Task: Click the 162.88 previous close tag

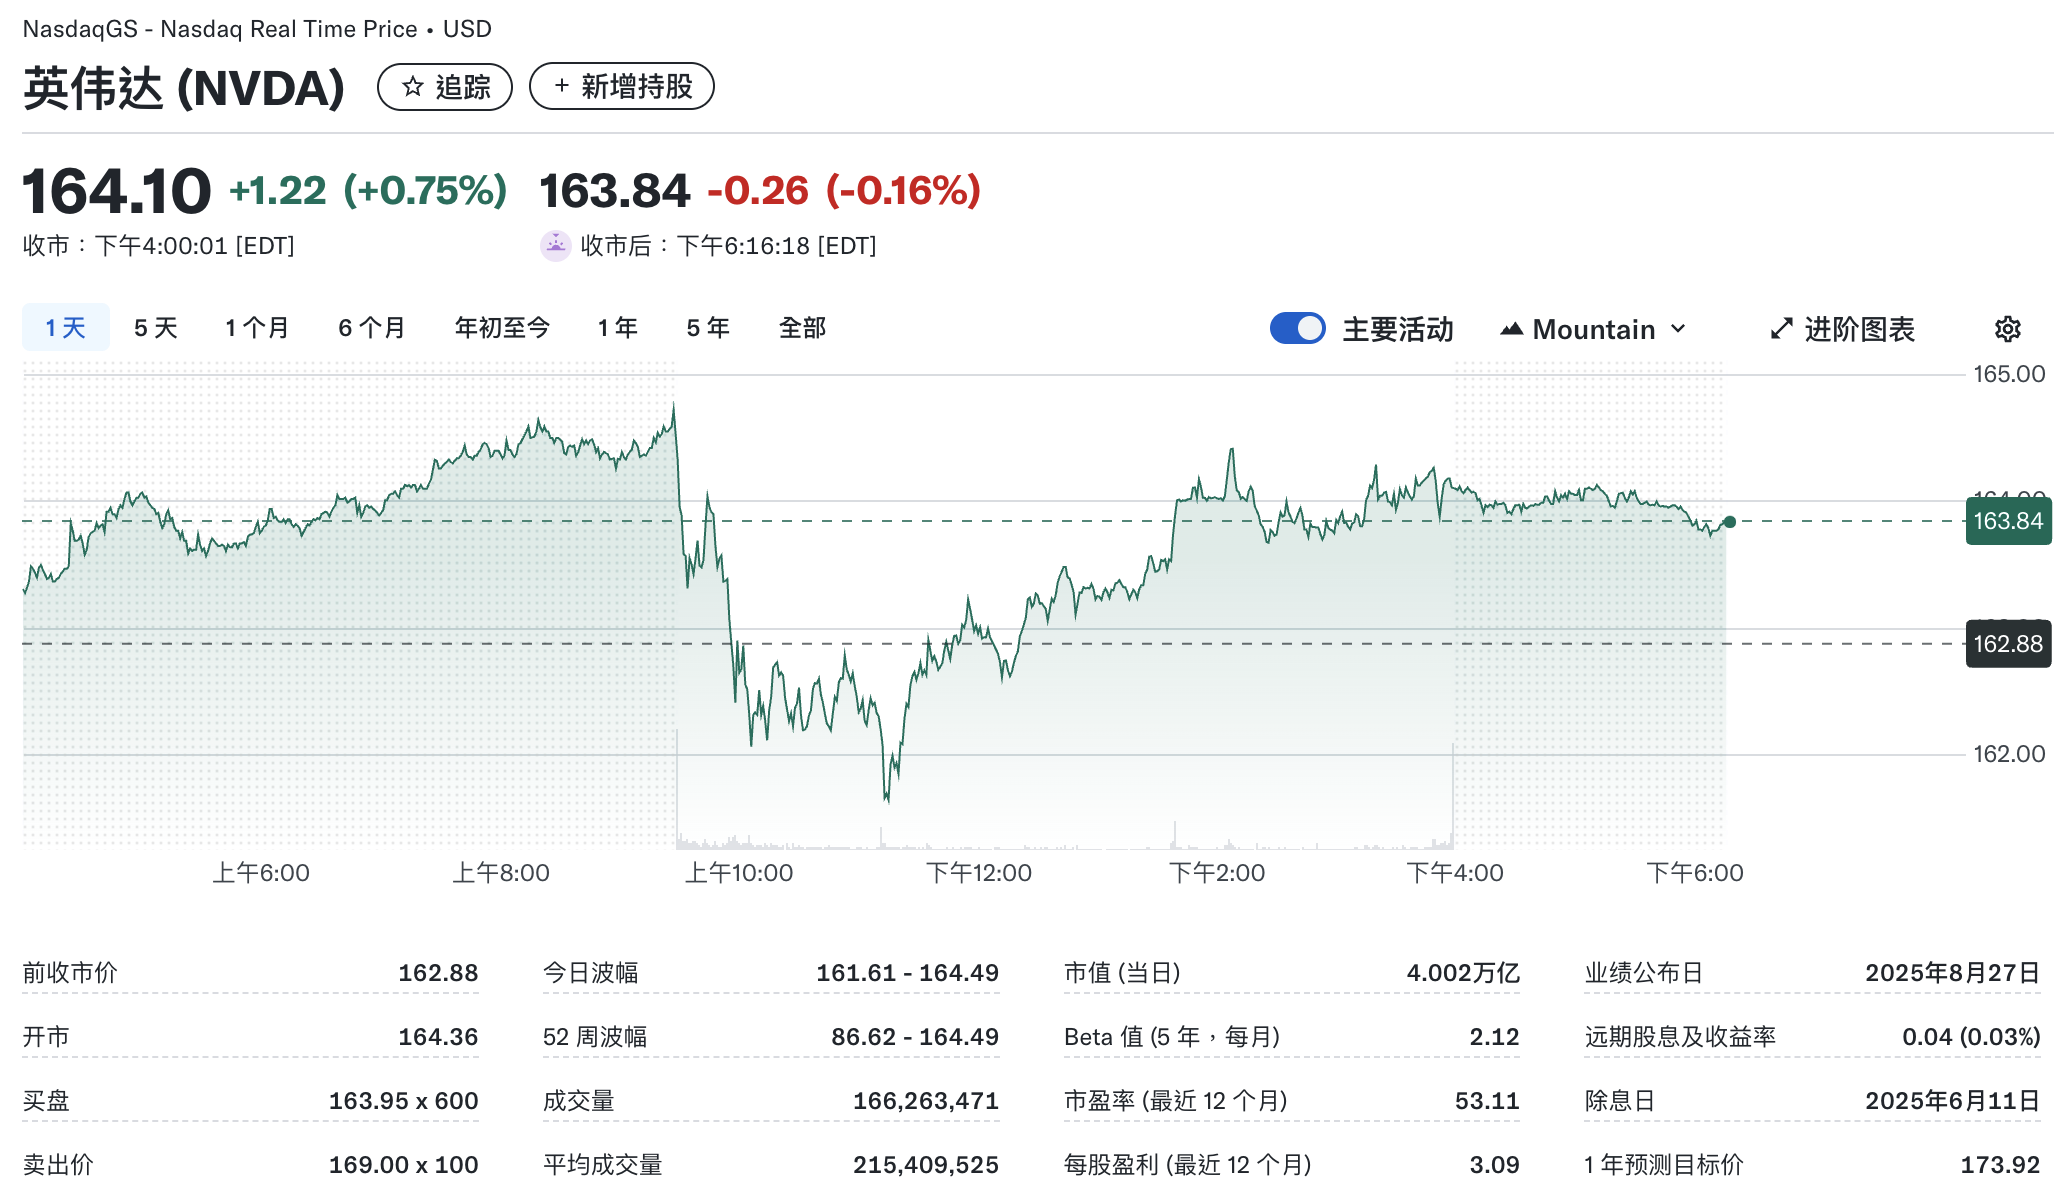Action: tap(2008, 643)
